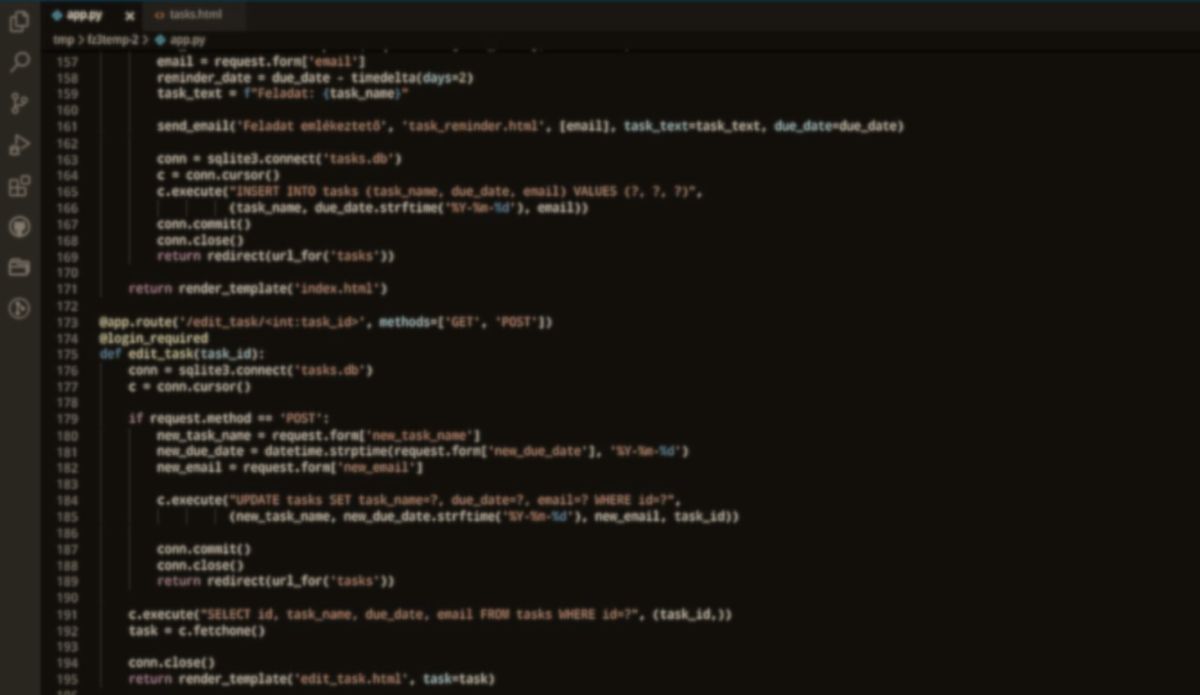This screenshot has height=695, width=1200.
Task: Open the folder icon in the activity bar
Action: pyautogui.click(x=19, y=267)
